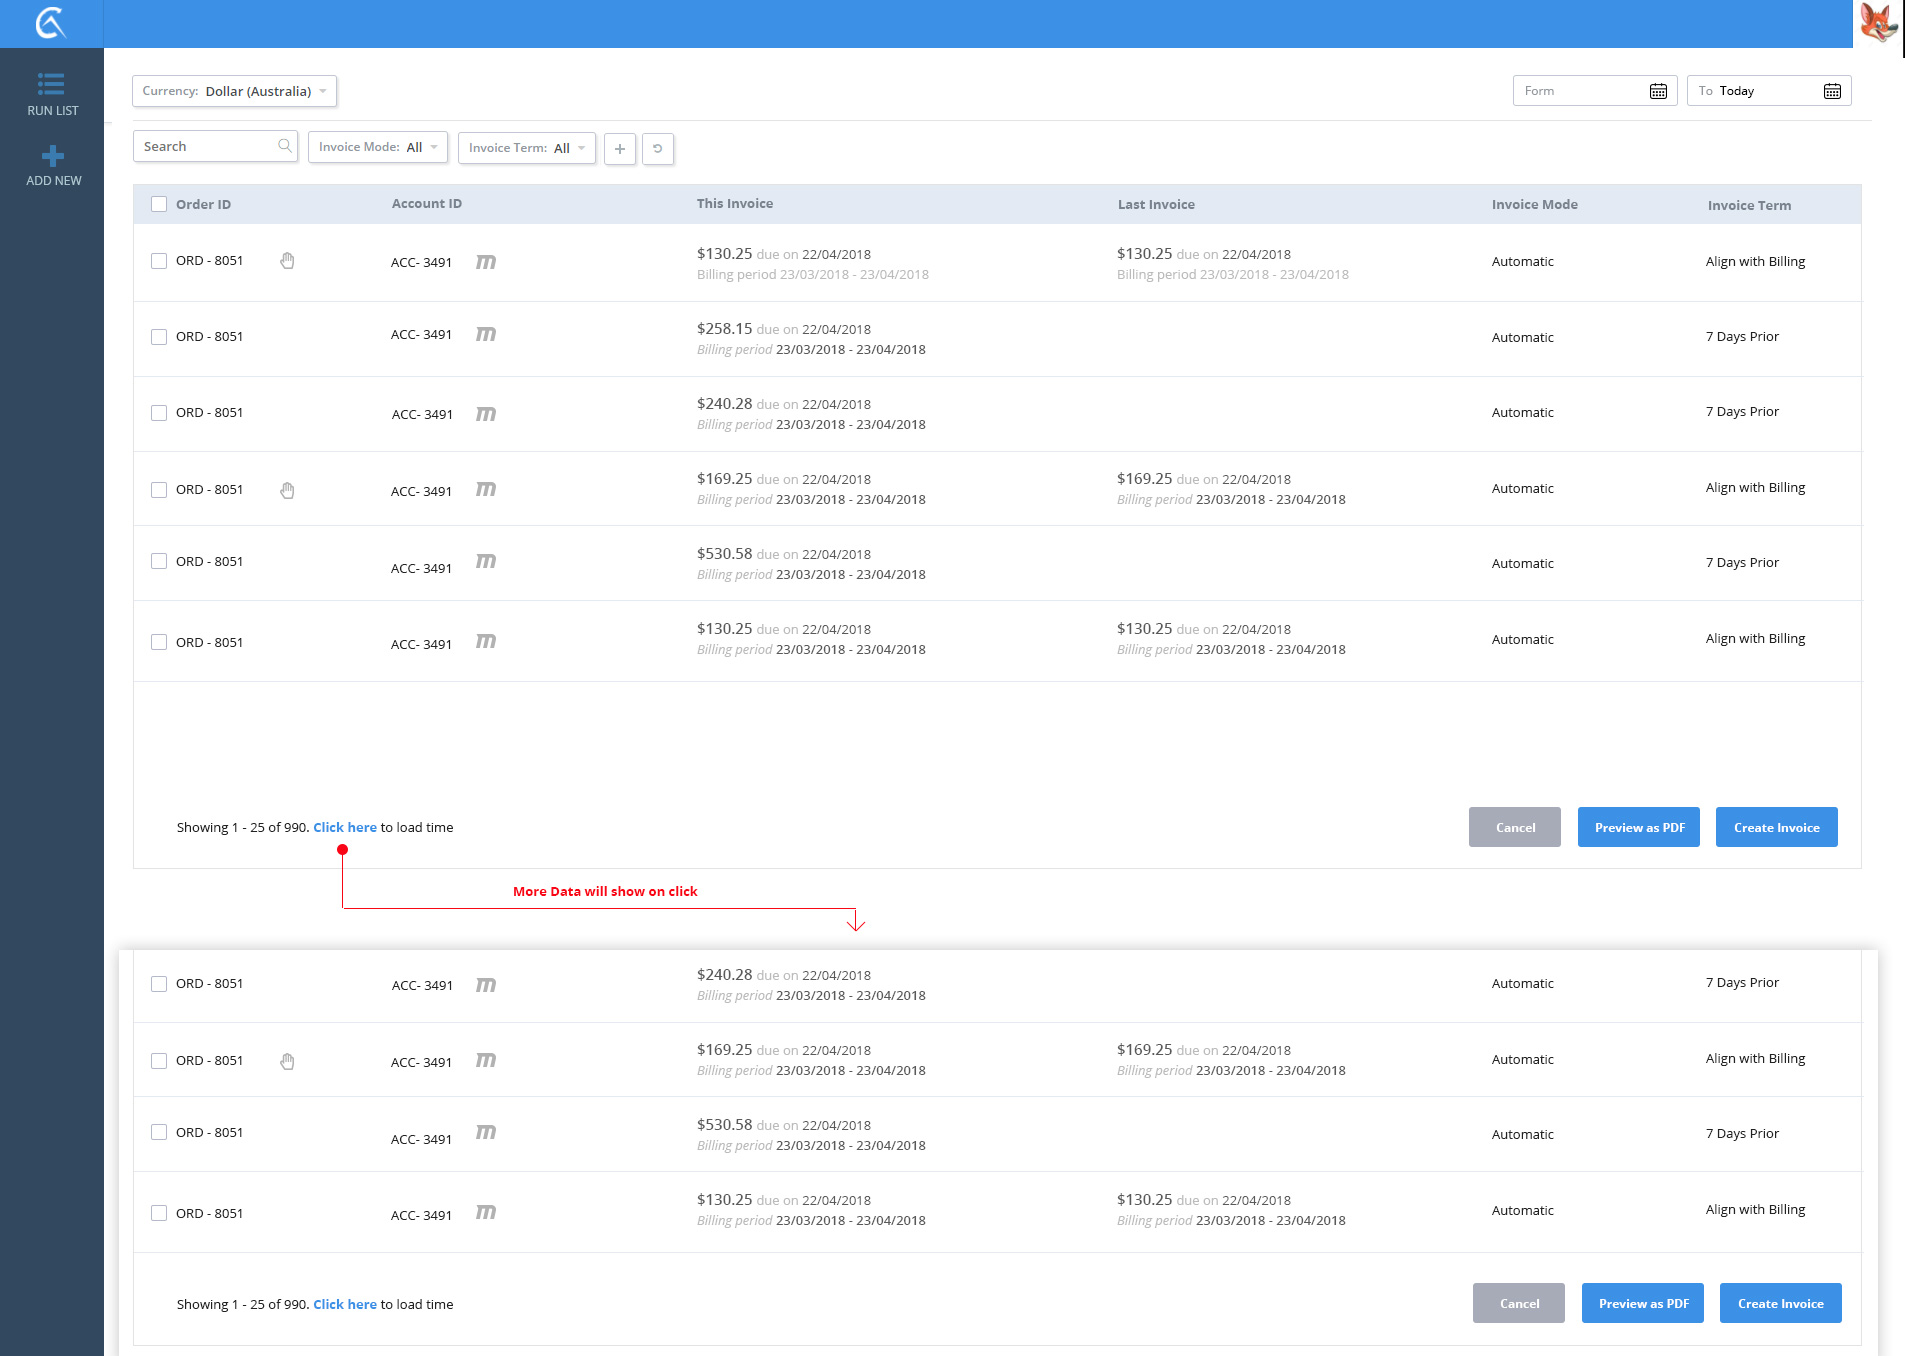Viewport: 1905px width, 1356px height.
Task: Click the add filter plus icon
Action: coord(620,149)
